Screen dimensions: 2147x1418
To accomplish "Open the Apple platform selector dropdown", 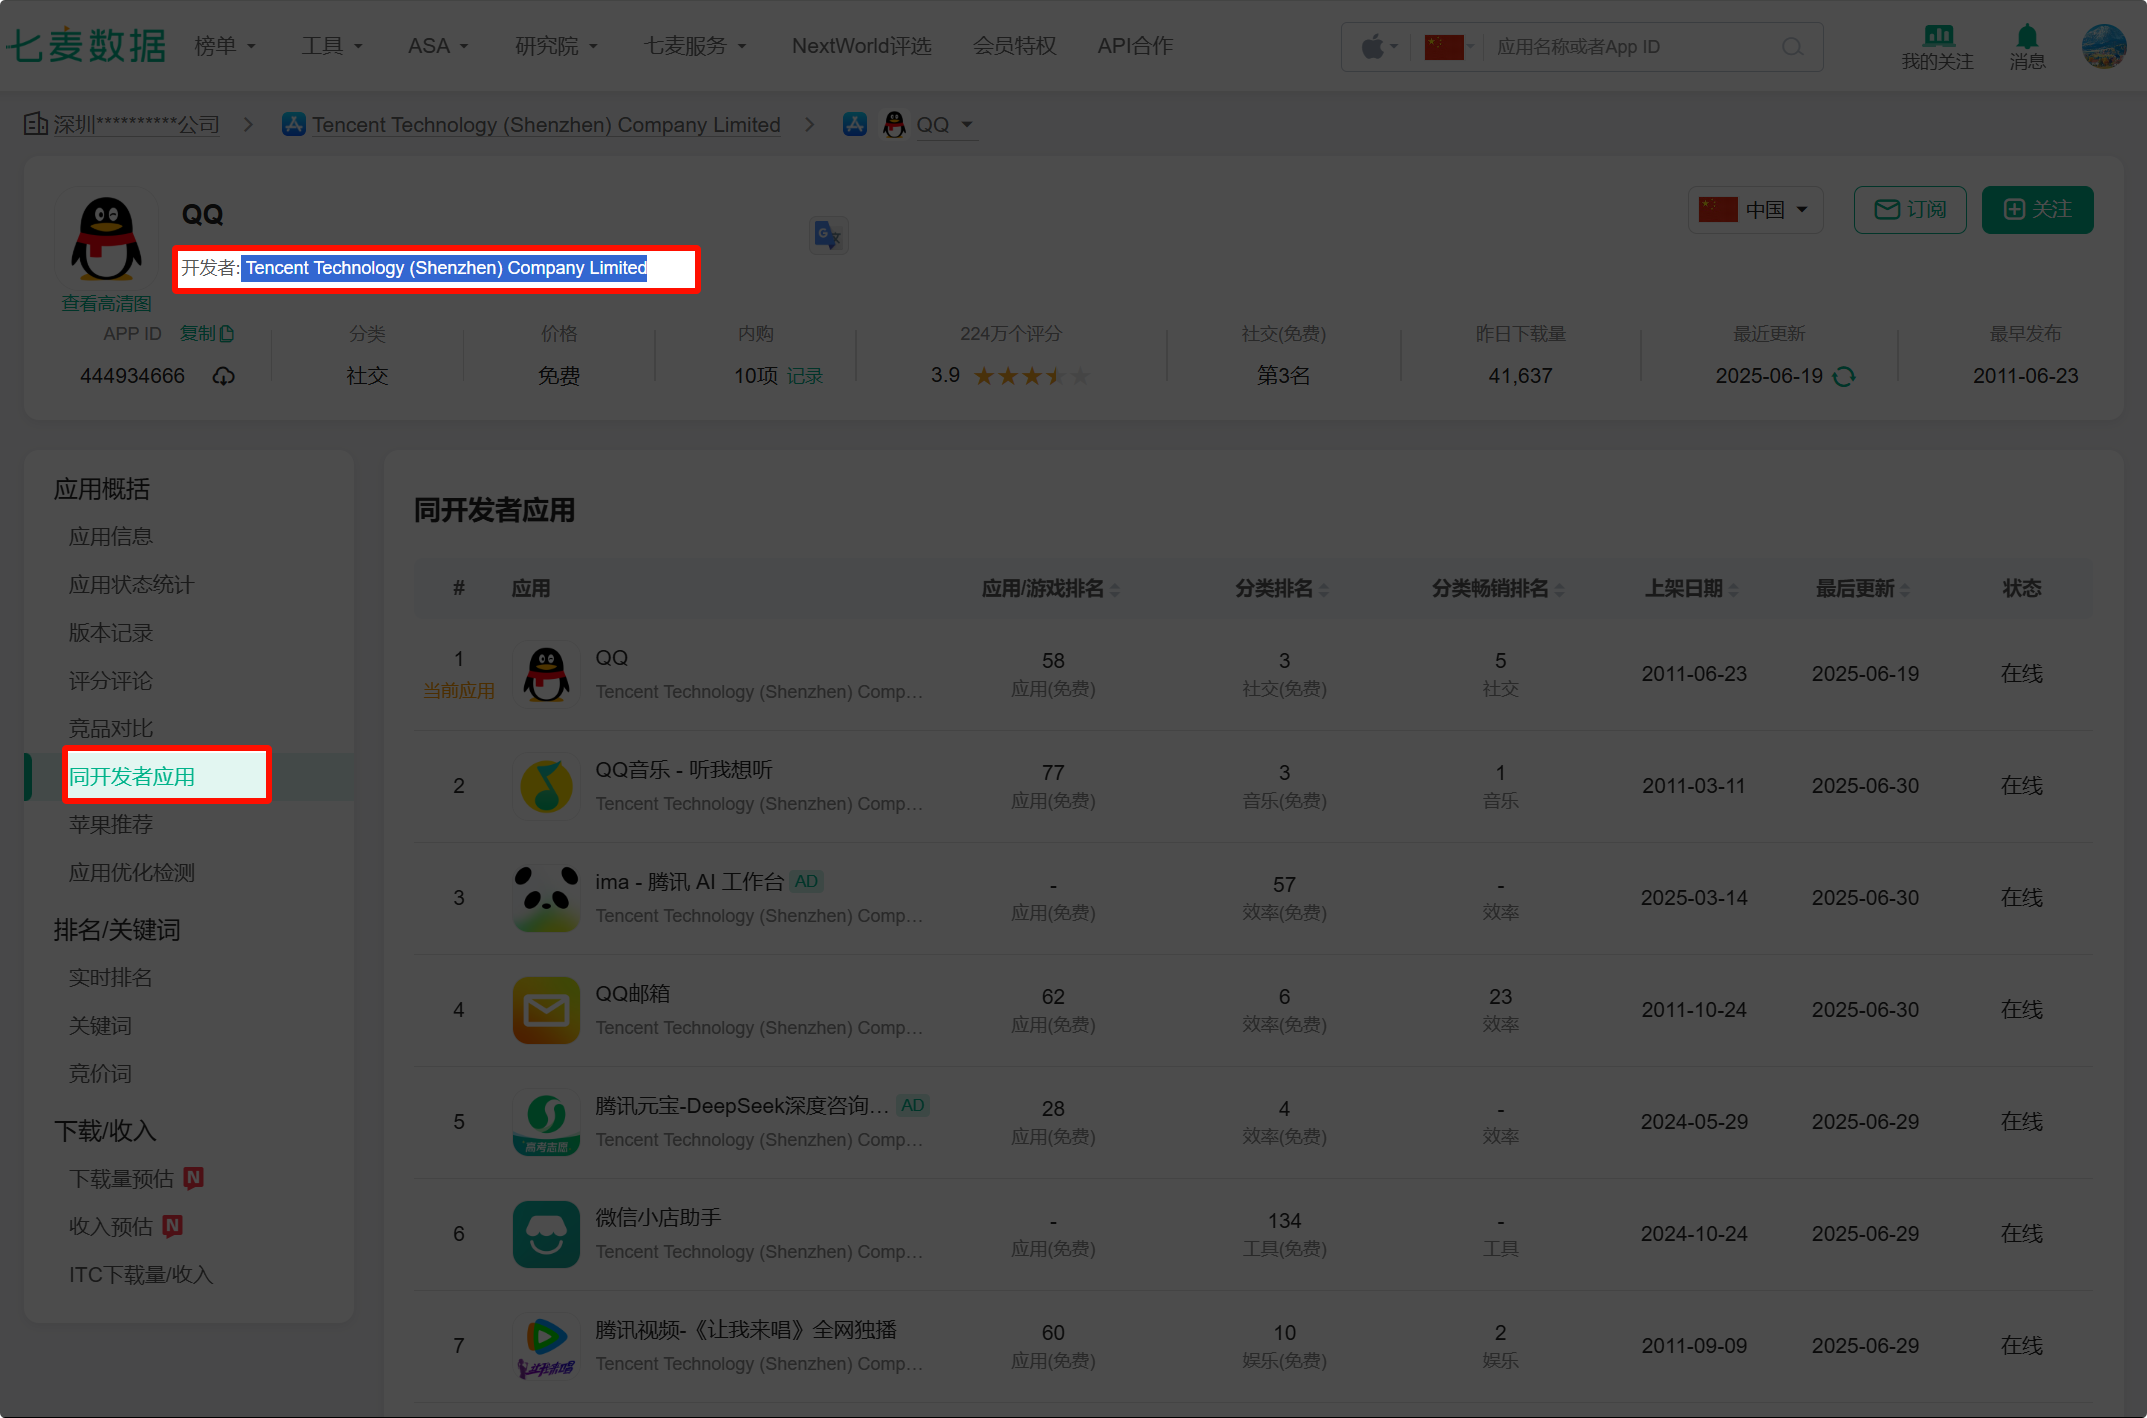I will click(x=1379, y=47).
